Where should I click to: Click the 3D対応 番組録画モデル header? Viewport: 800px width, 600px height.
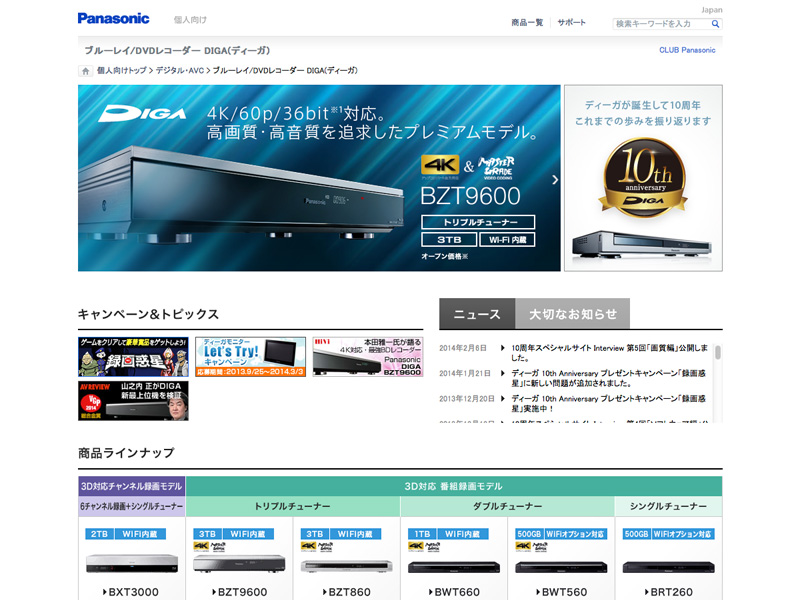point(454,486)
